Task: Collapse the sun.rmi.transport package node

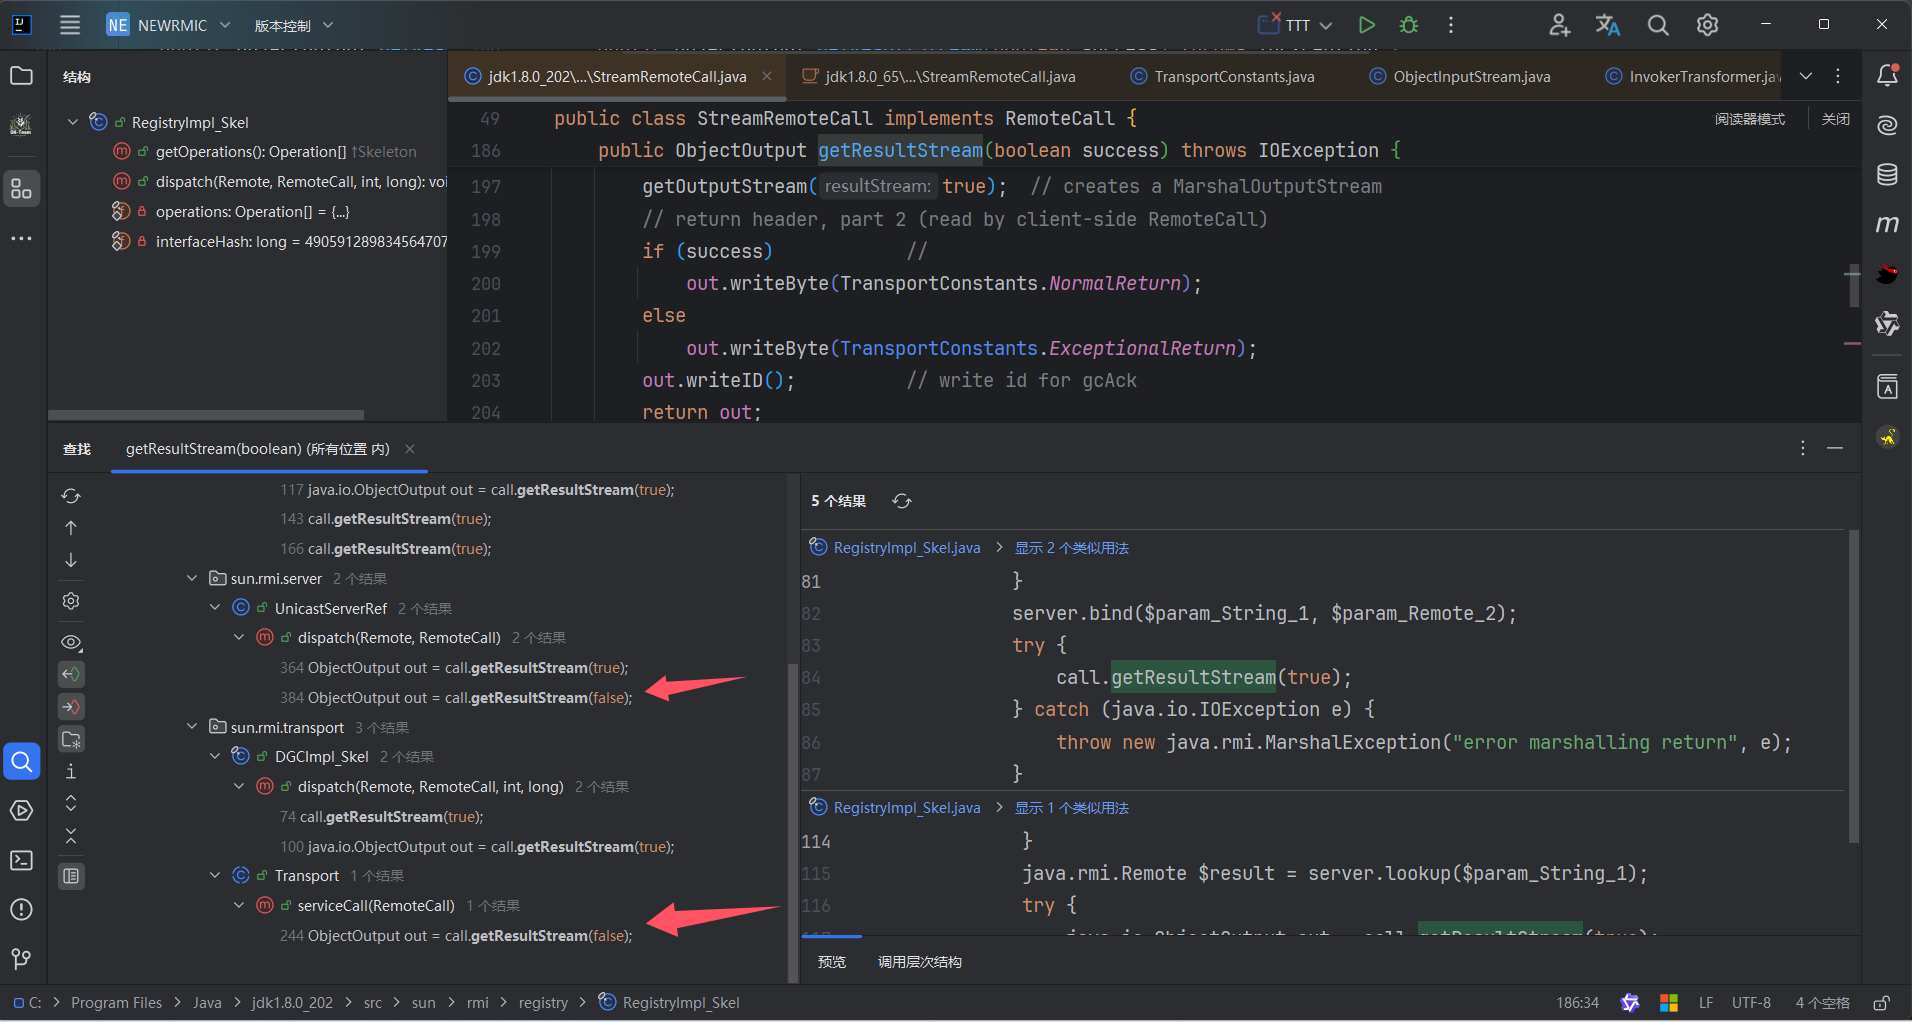Action: (x=192, y=727)
